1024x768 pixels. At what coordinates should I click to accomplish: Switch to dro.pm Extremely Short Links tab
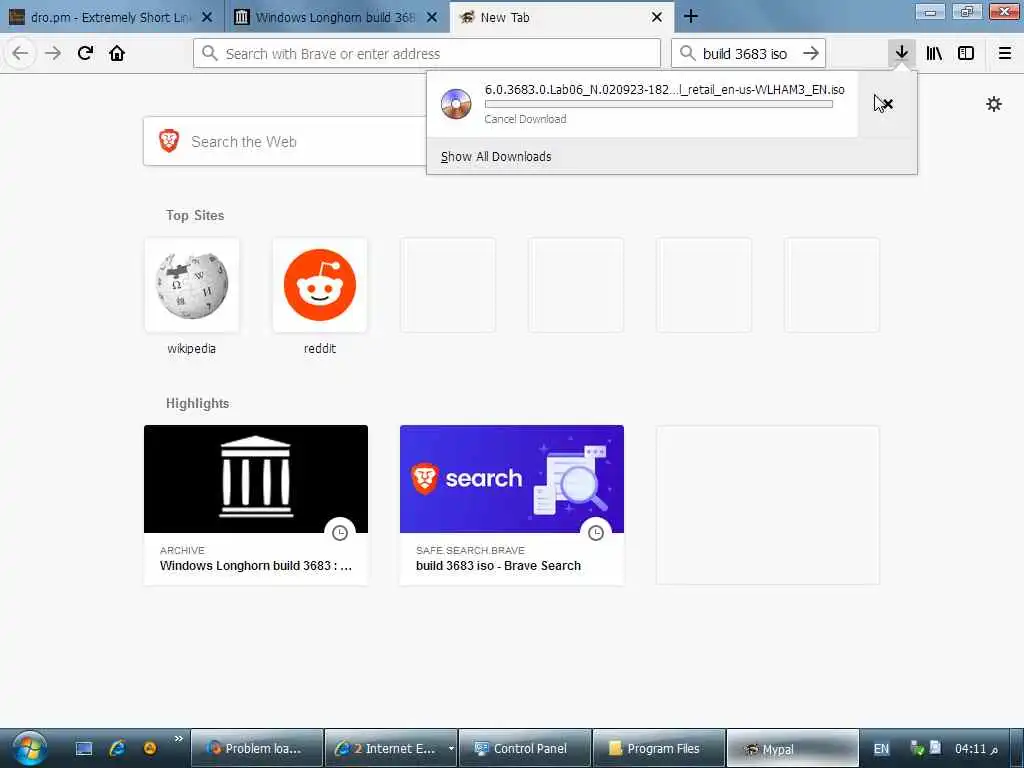tap(112, 17)
